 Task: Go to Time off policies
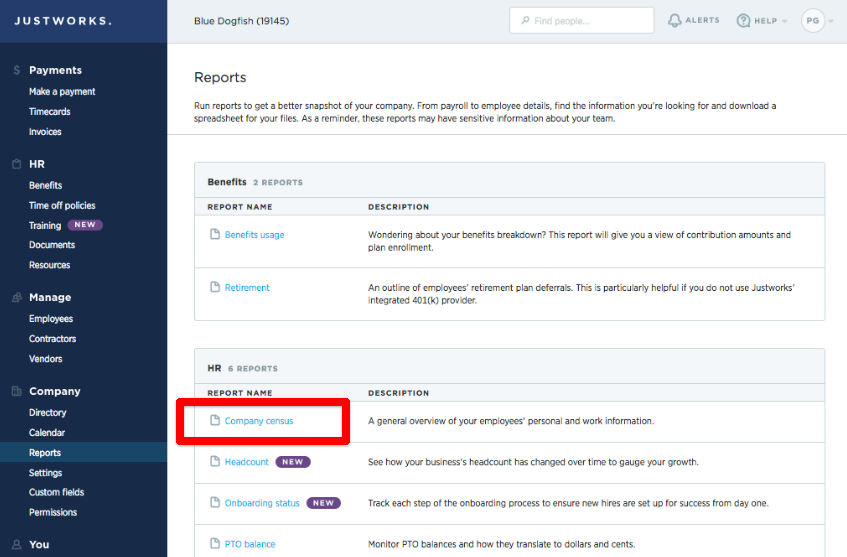click(x=62, y=205)
